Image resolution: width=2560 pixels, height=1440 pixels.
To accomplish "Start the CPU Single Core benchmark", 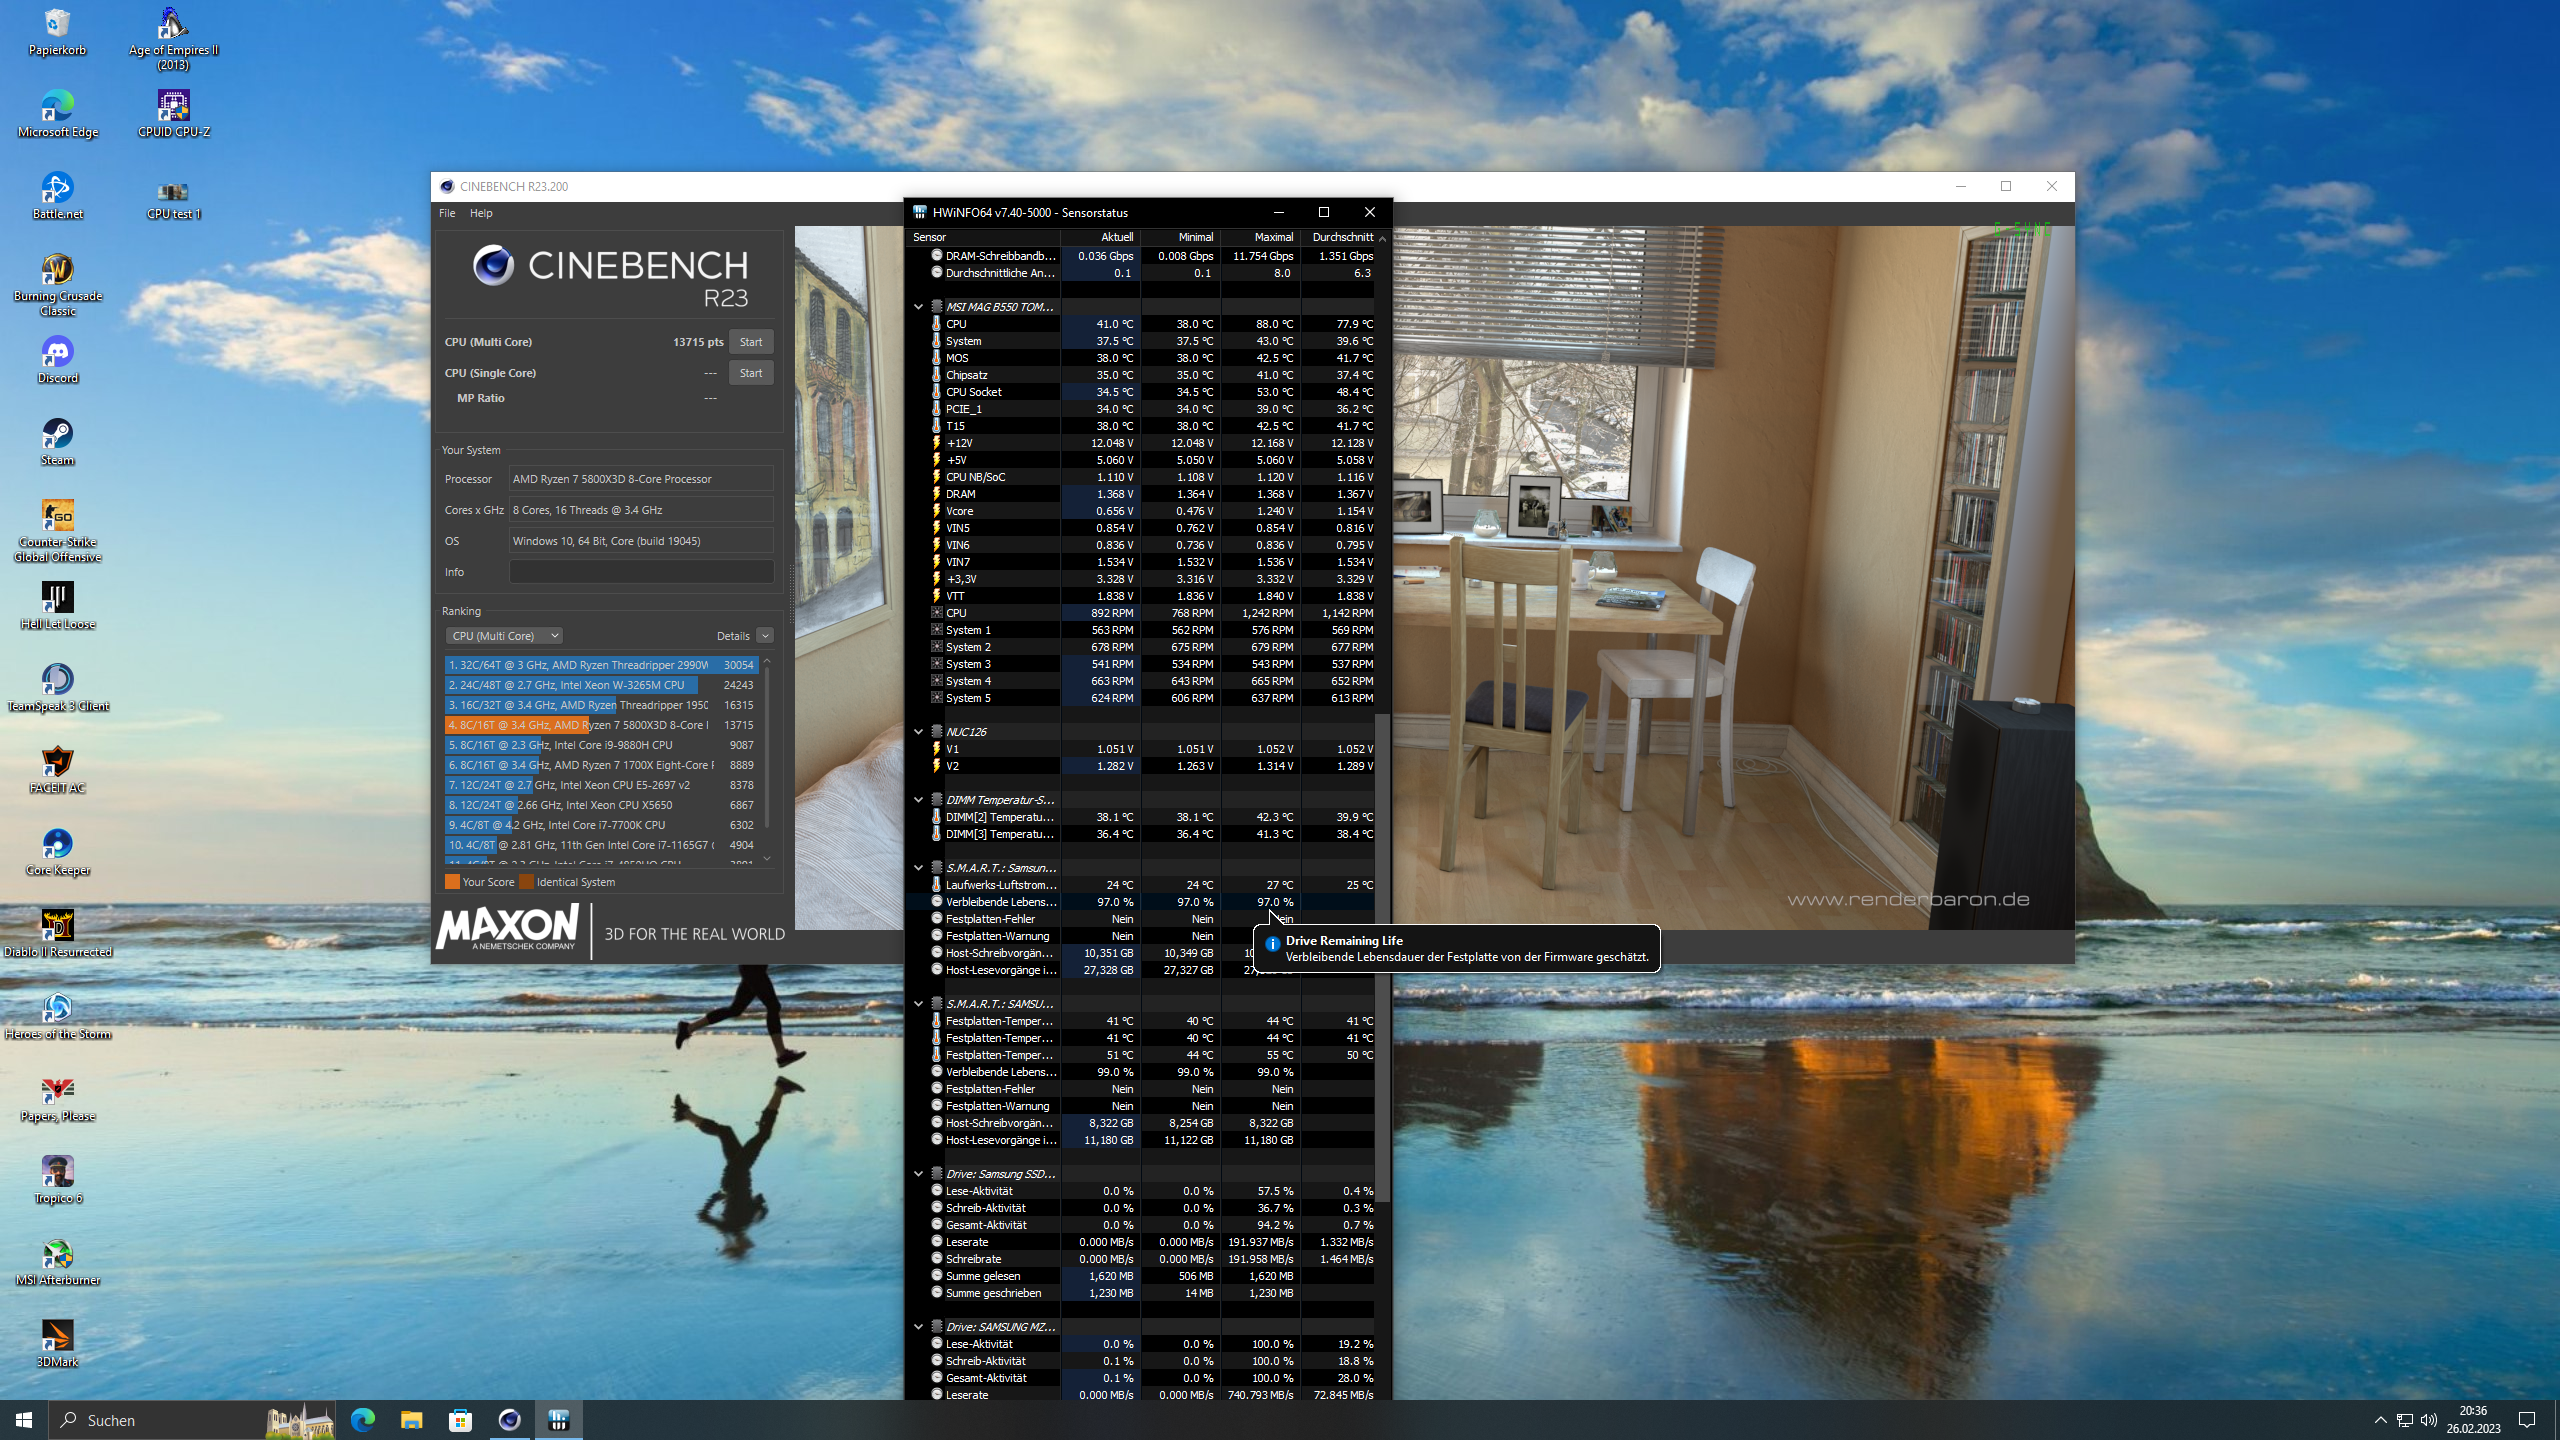I will click(x=750, y=373).
